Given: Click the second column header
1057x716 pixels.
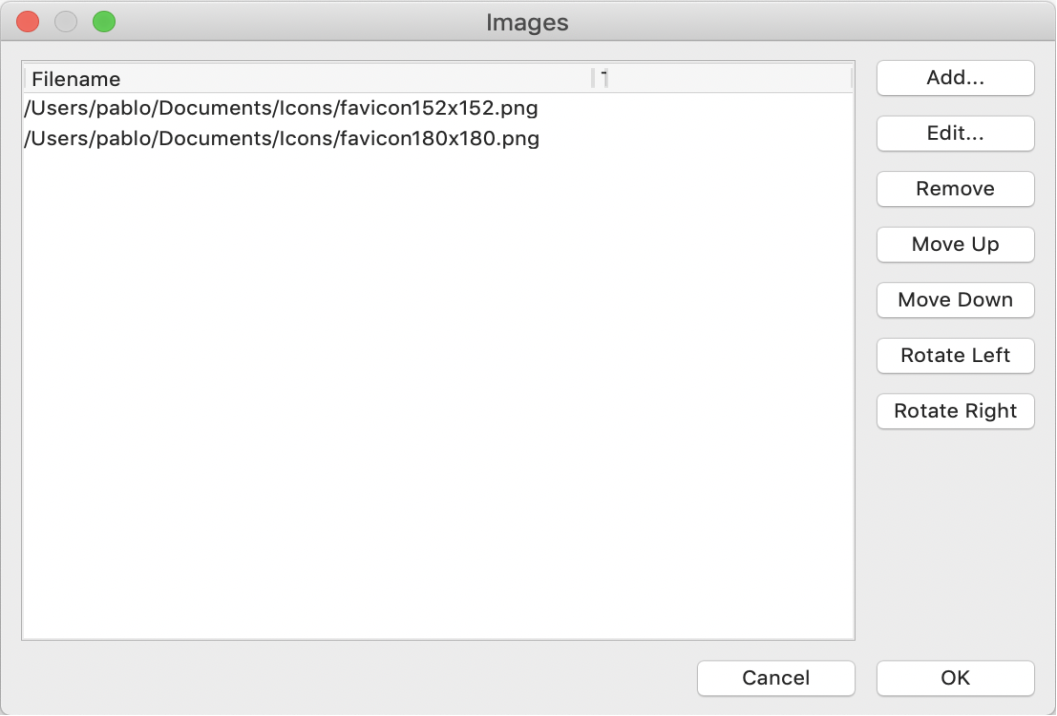Looking at the screenshot, I should click(723, 79).
